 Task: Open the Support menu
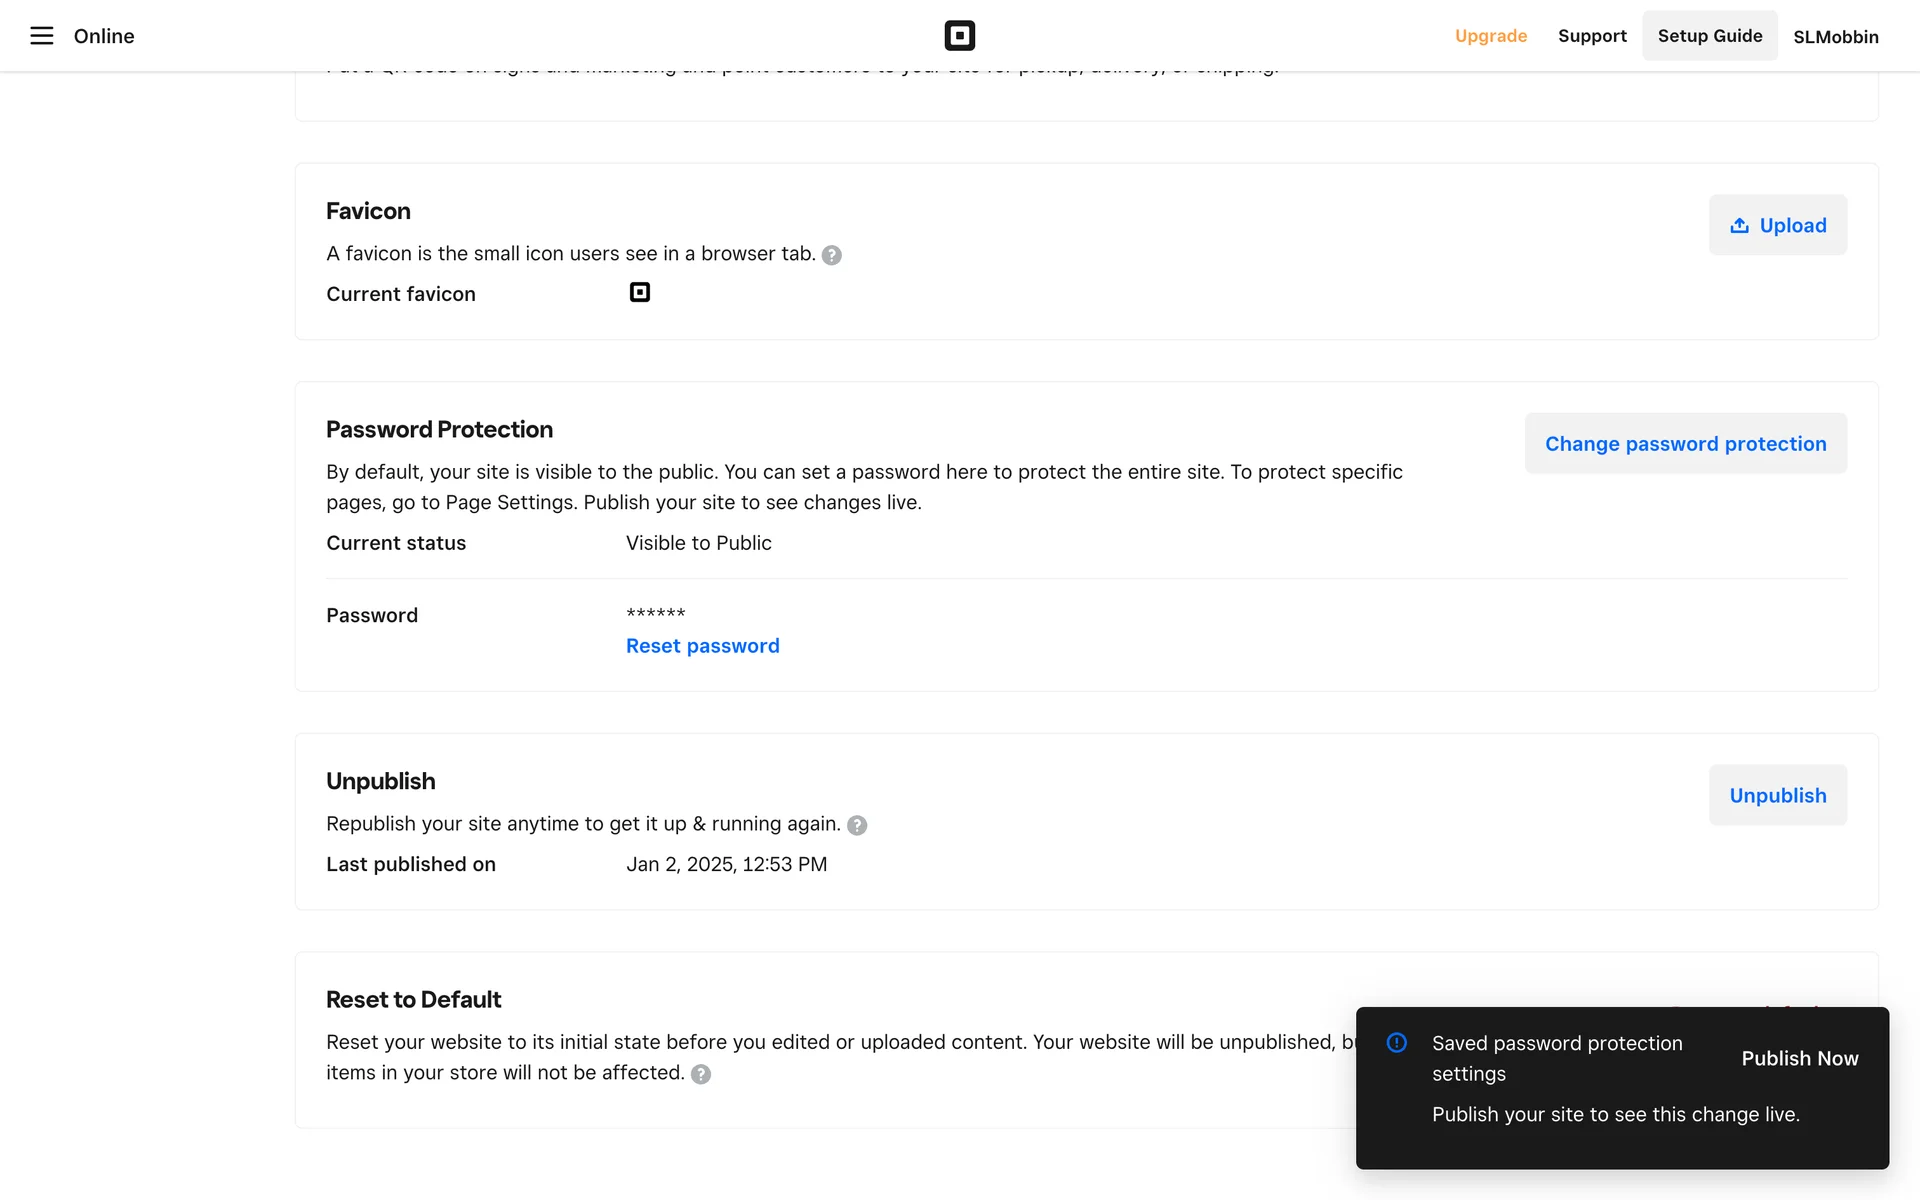1592,36
